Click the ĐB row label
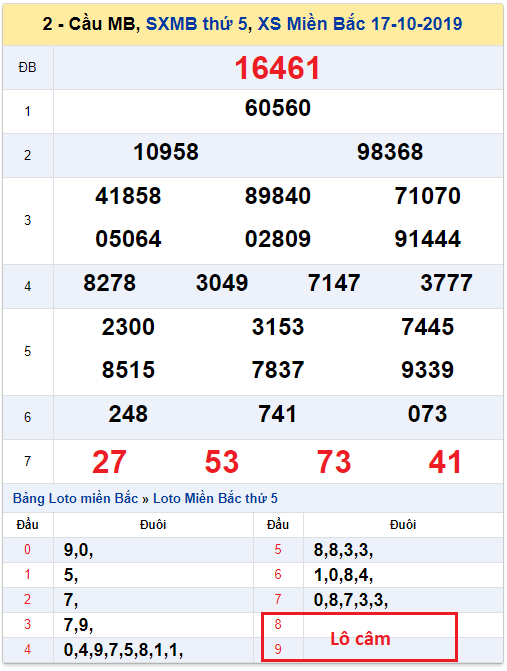 coord(27,68)
